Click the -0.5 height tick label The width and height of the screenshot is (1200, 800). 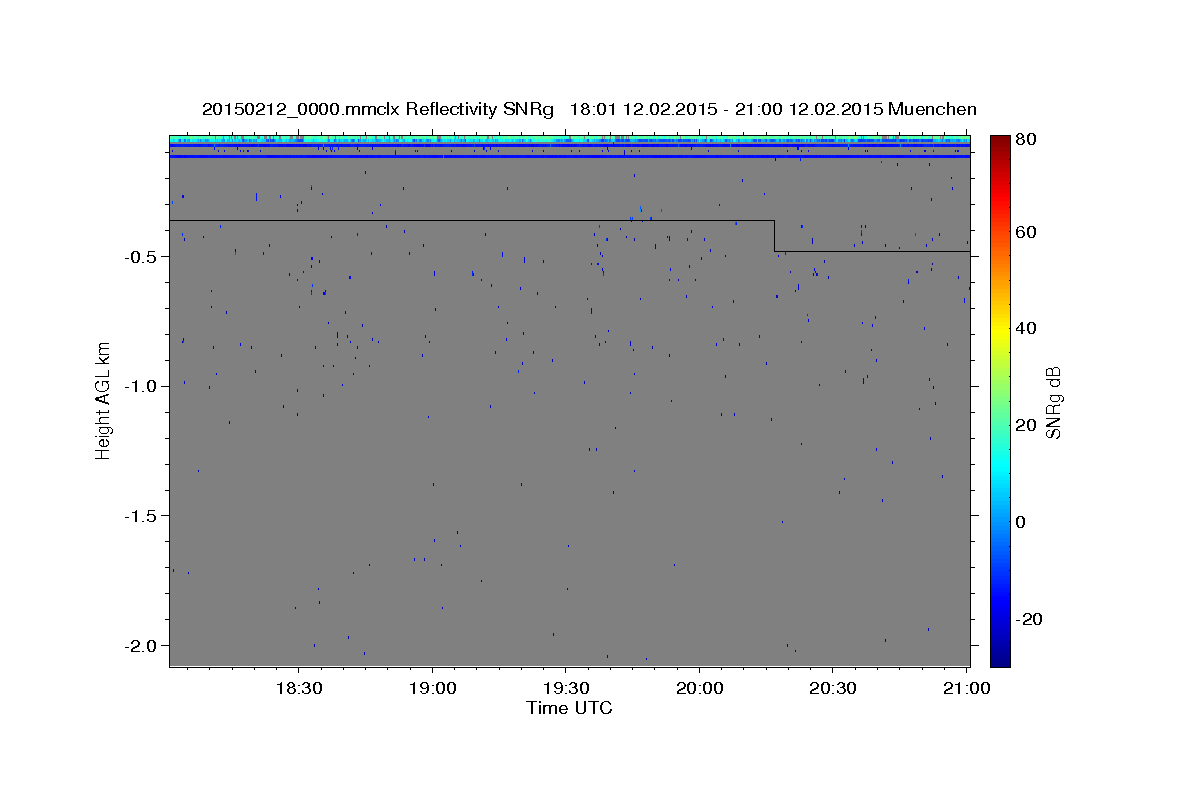(x=140, y=257)
